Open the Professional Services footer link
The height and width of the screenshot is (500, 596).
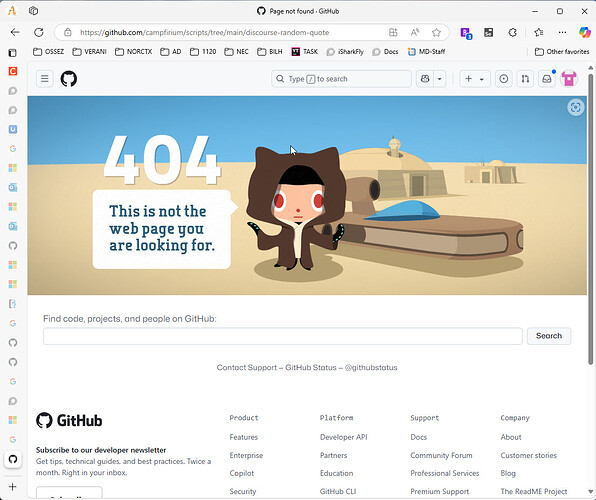[x=445, y=473]
